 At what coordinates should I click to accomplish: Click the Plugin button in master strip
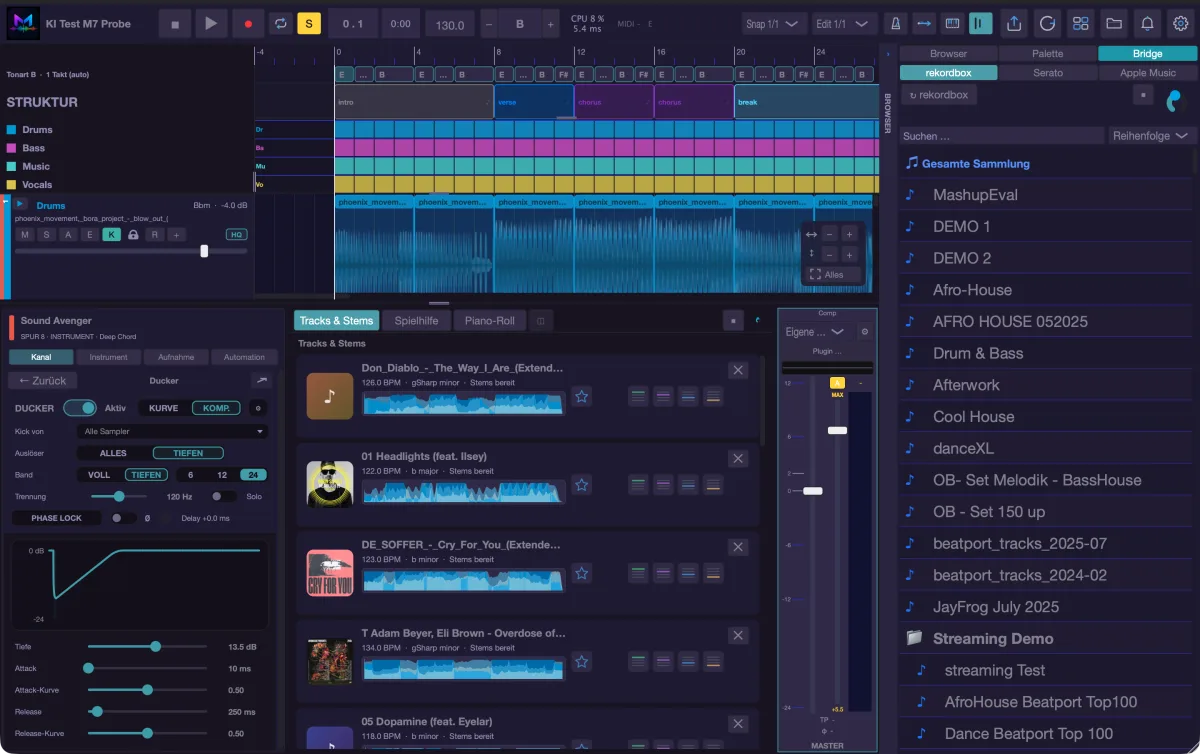tap(827, 352)
